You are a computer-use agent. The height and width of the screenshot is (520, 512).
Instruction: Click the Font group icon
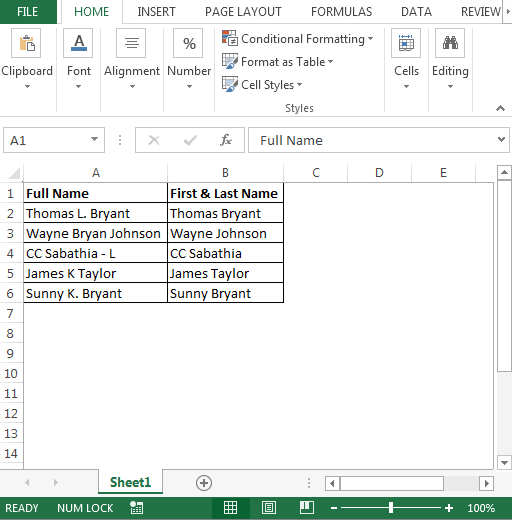click(x=78, y=43)
